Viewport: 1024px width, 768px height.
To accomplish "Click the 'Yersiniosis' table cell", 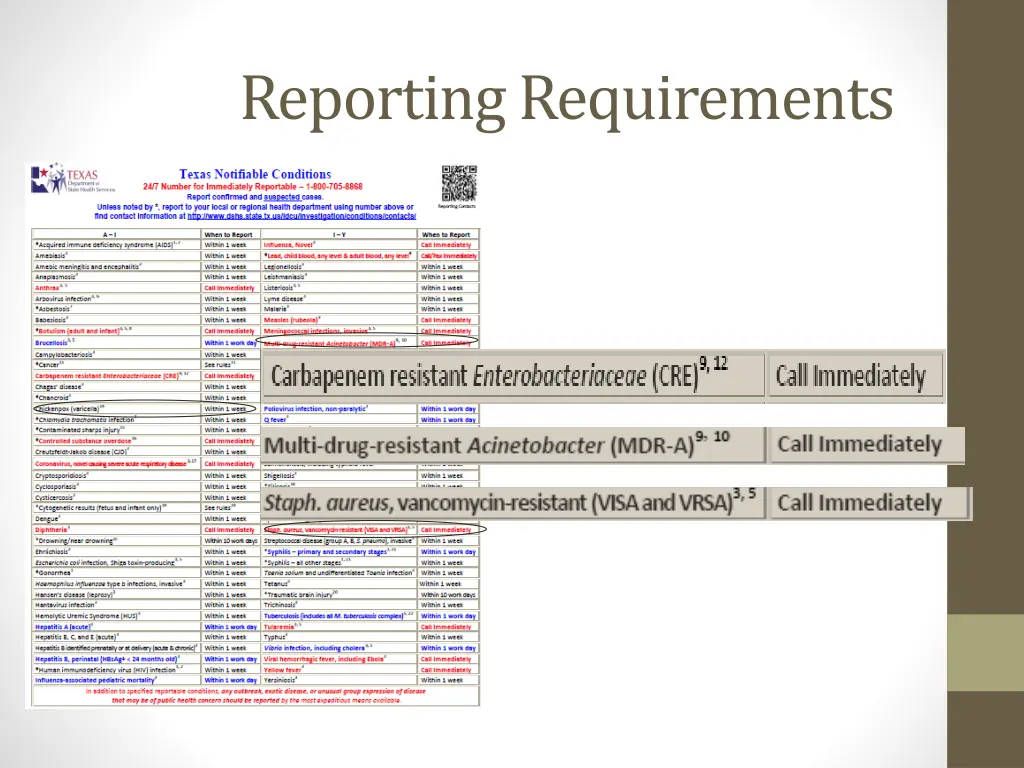I will click(339, 680).
